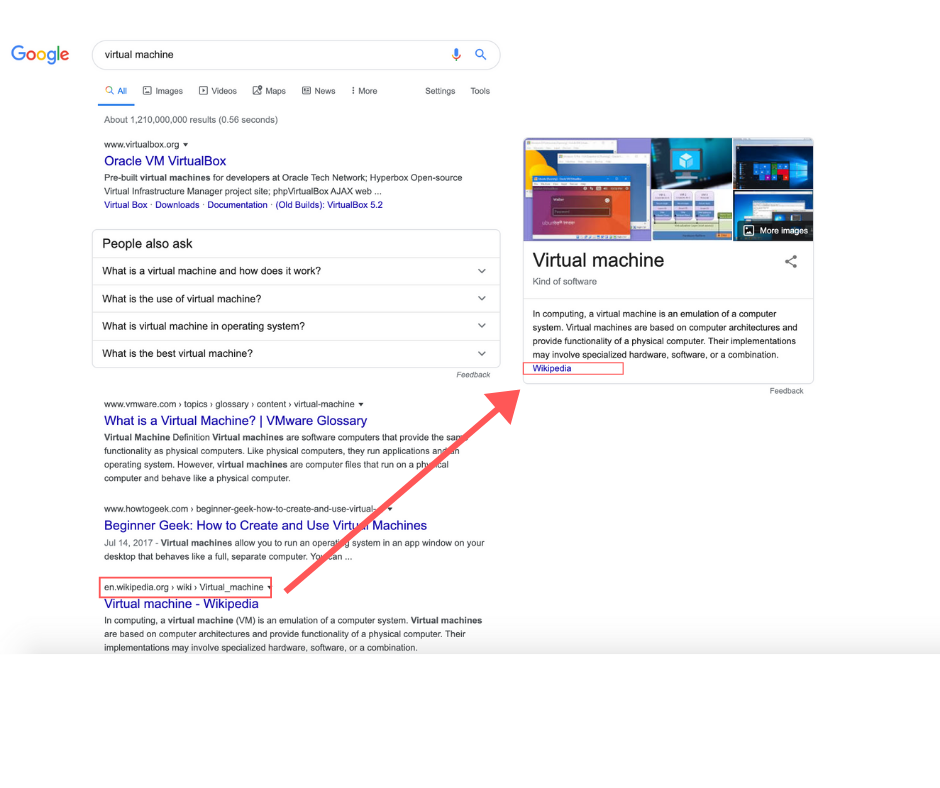The image size is (940, 788).
Task: Expand 'What is virtual machine in operating system?'
Action: tap(296, 326)
